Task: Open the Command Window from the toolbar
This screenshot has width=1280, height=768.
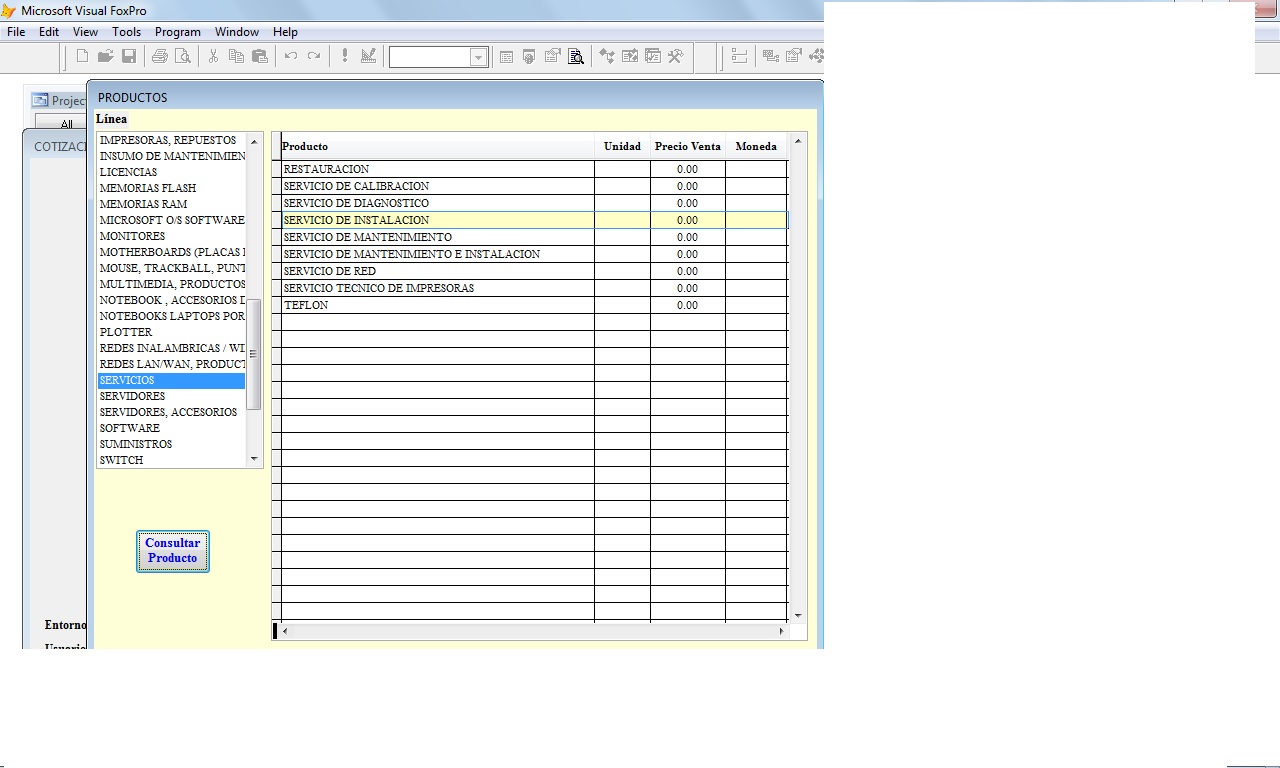Action: pos(506,56)
